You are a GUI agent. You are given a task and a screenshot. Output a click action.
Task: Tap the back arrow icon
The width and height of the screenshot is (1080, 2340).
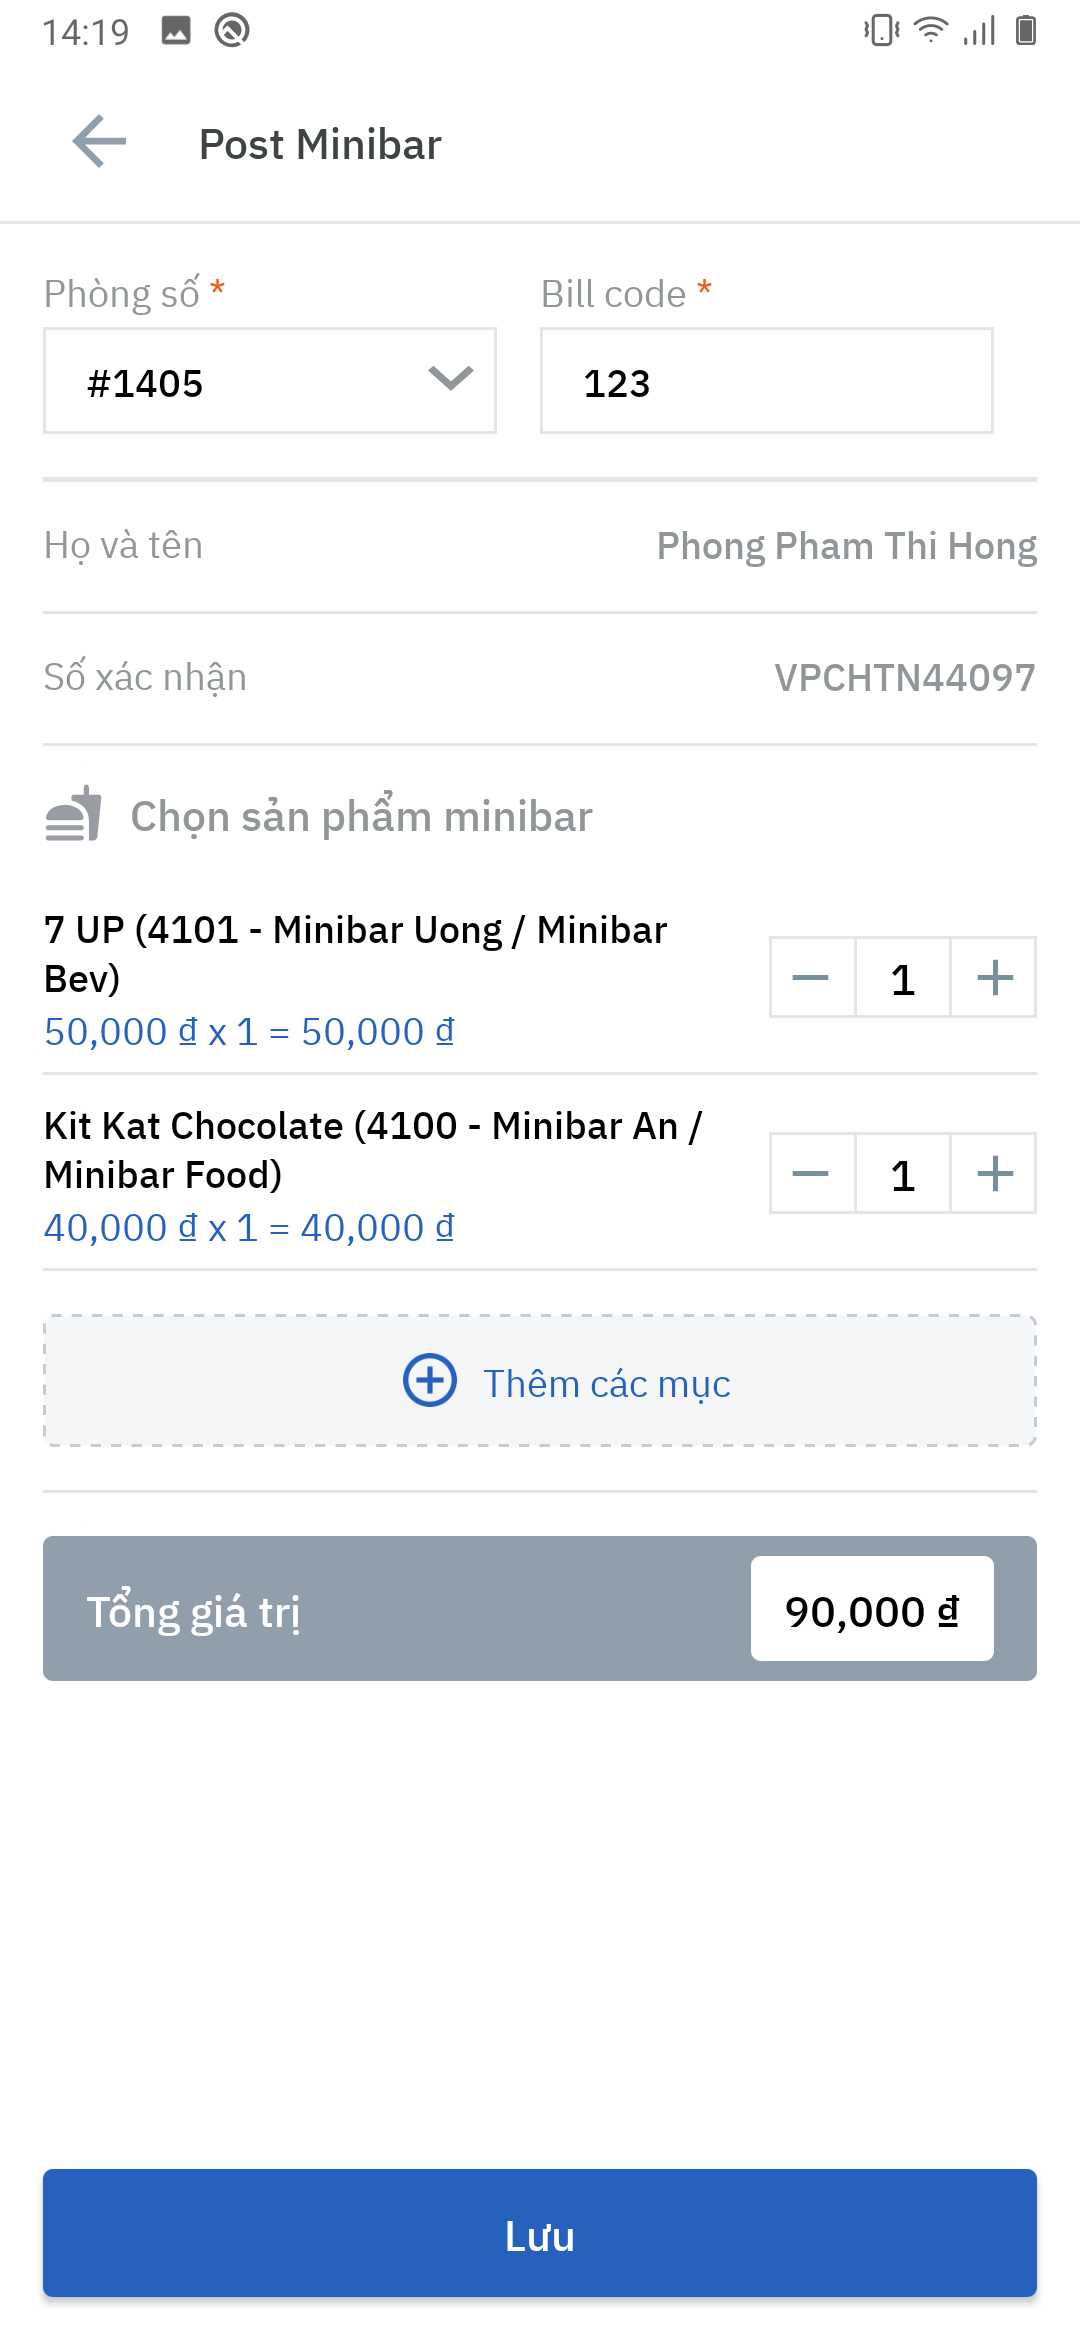[x=100, y=142]
